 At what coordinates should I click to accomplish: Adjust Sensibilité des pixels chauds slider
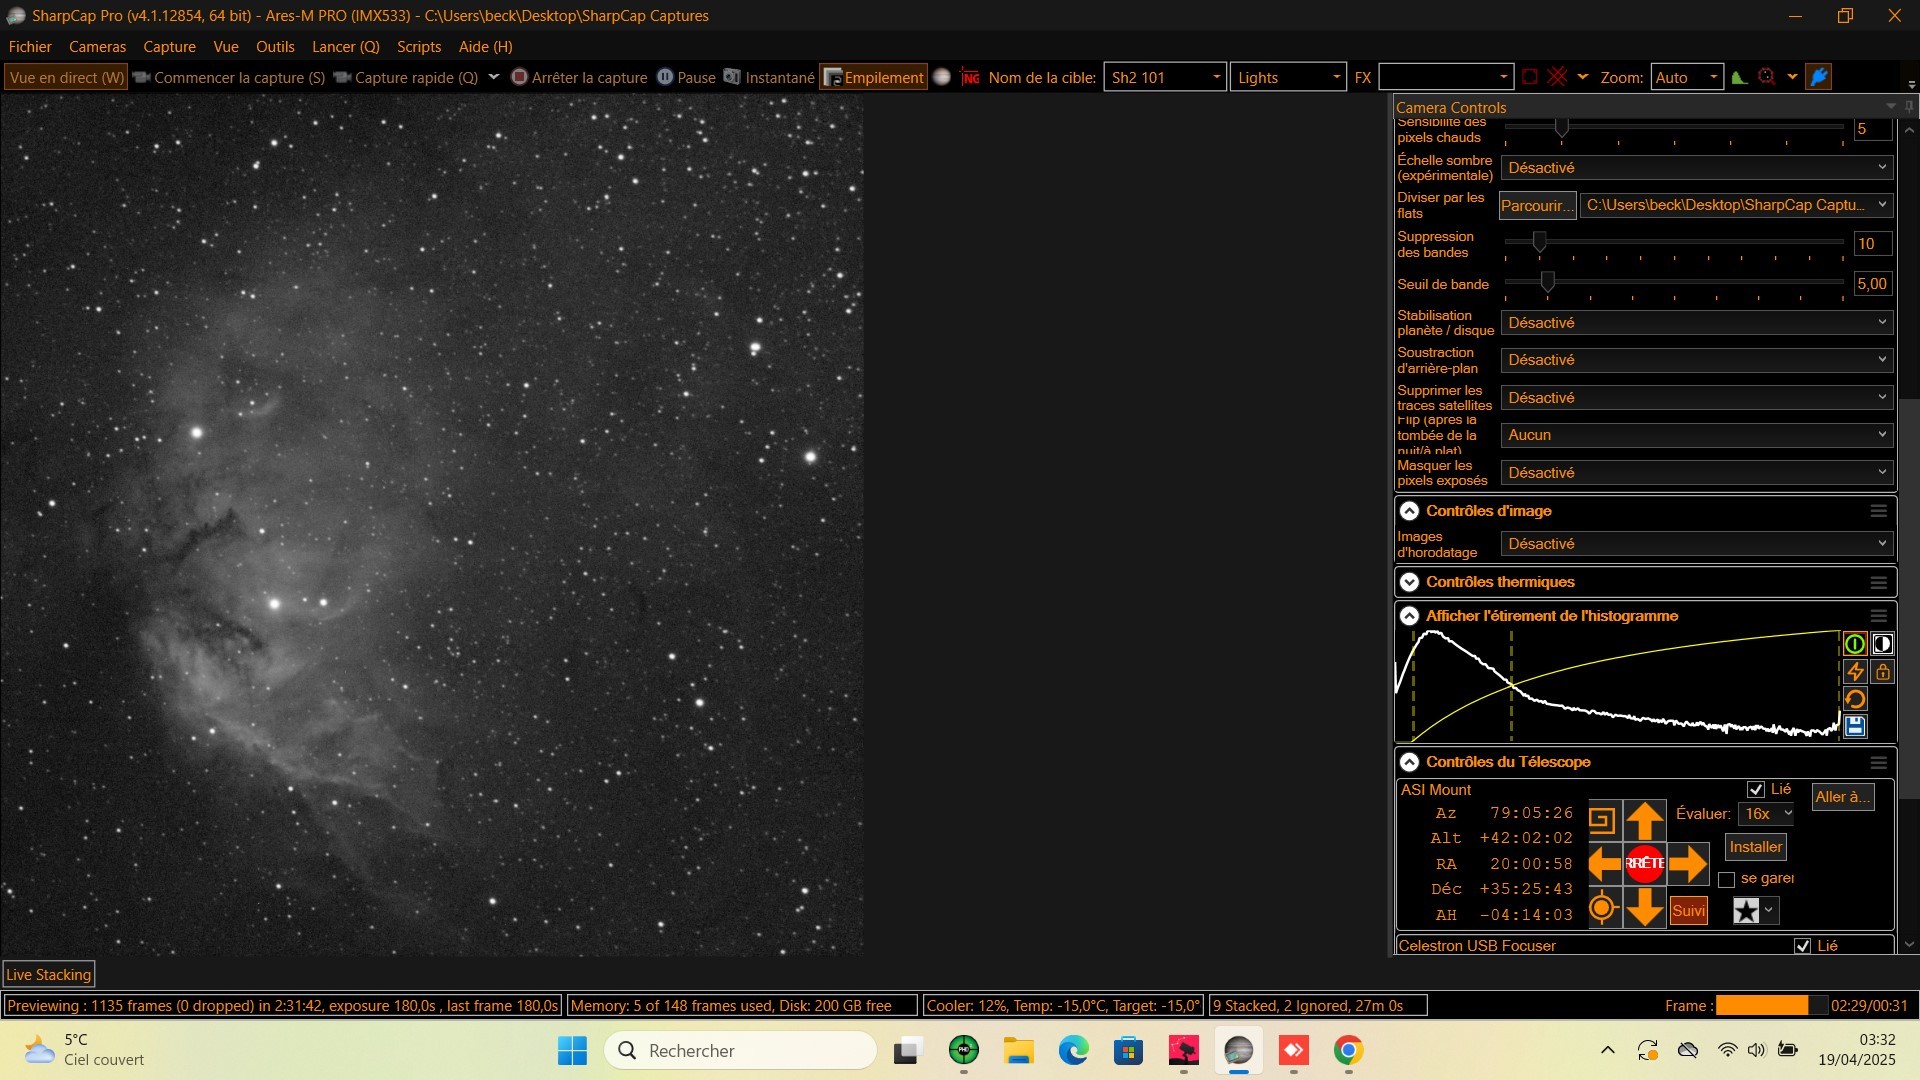1561,128
